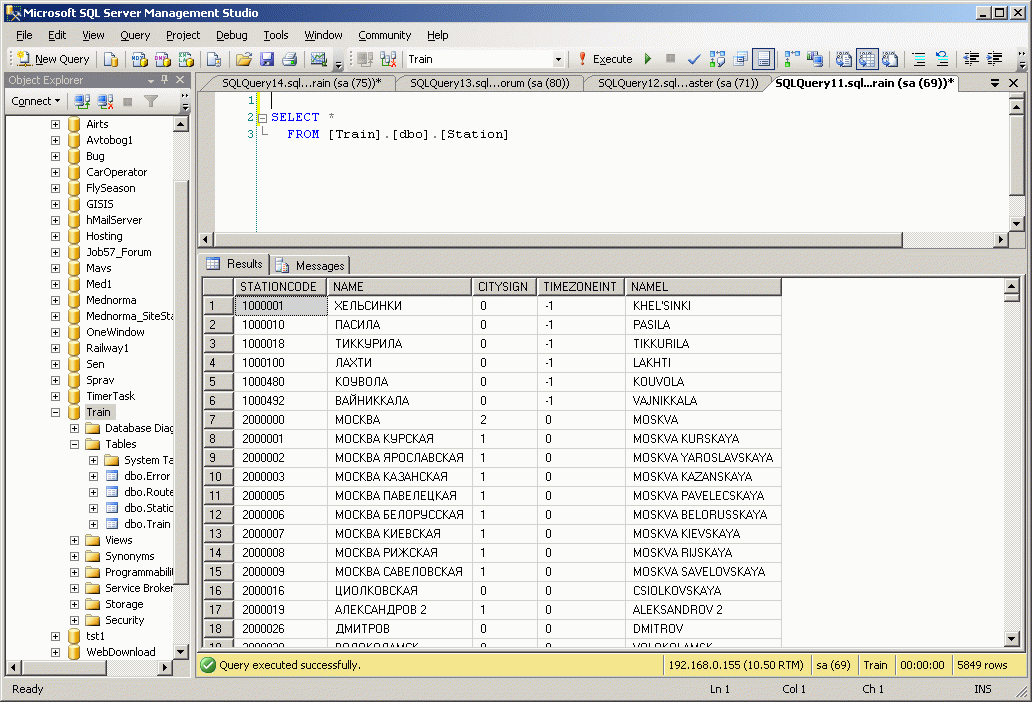Select the cell containing 1000001
Image resolution: width=1032 pixels, height=702 pixels.
[281, 306]
